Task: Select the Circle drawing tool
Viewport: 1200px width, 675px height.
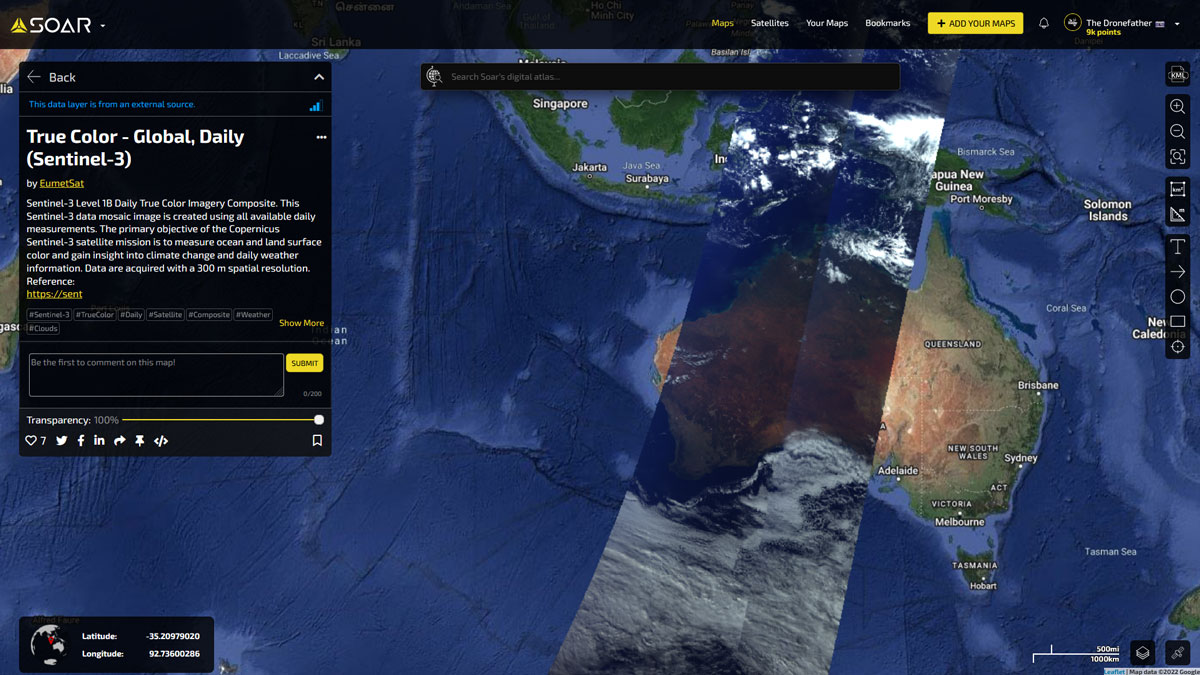Action: pyautogui.click(x=1177, y=297)
